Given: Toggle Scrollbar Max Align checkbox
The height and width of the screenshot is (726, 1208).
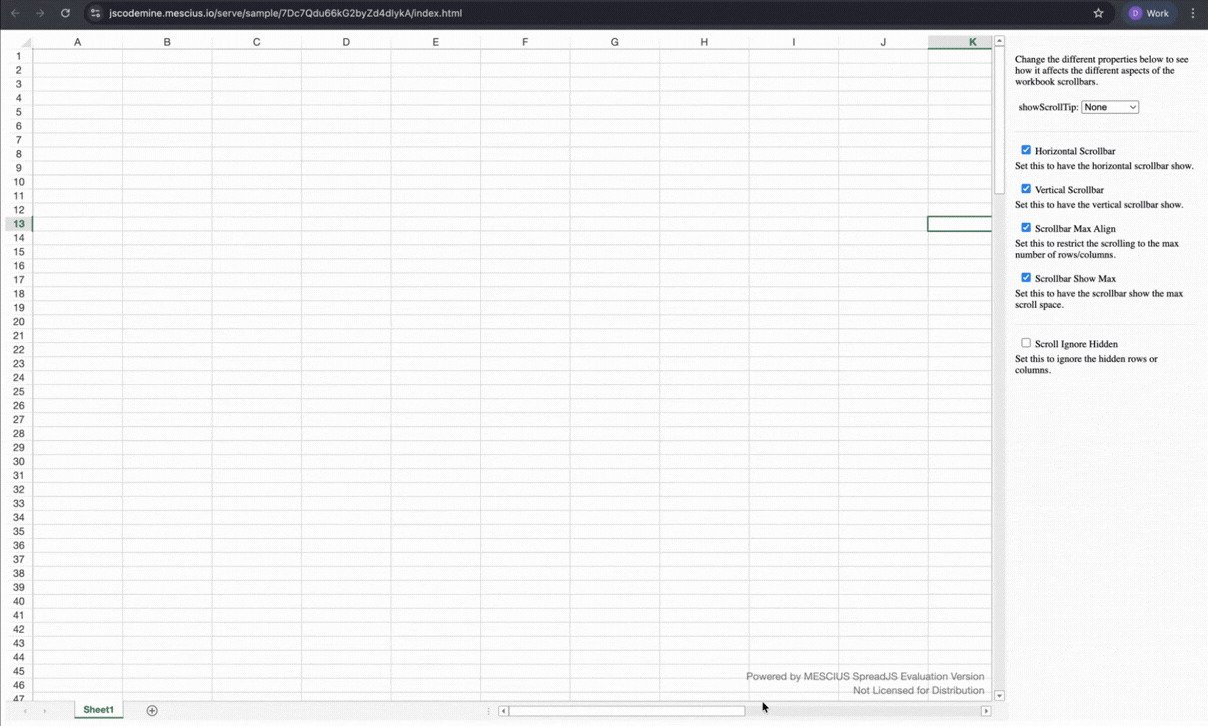Looking at the screenshot, I should tap(1026, 228).
